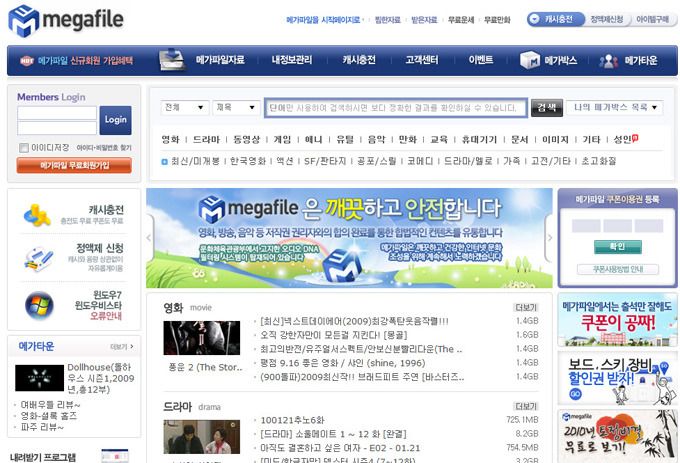
Task: Open 쿠폰이 공짜 attendance banner
Action: coord(618,320)
